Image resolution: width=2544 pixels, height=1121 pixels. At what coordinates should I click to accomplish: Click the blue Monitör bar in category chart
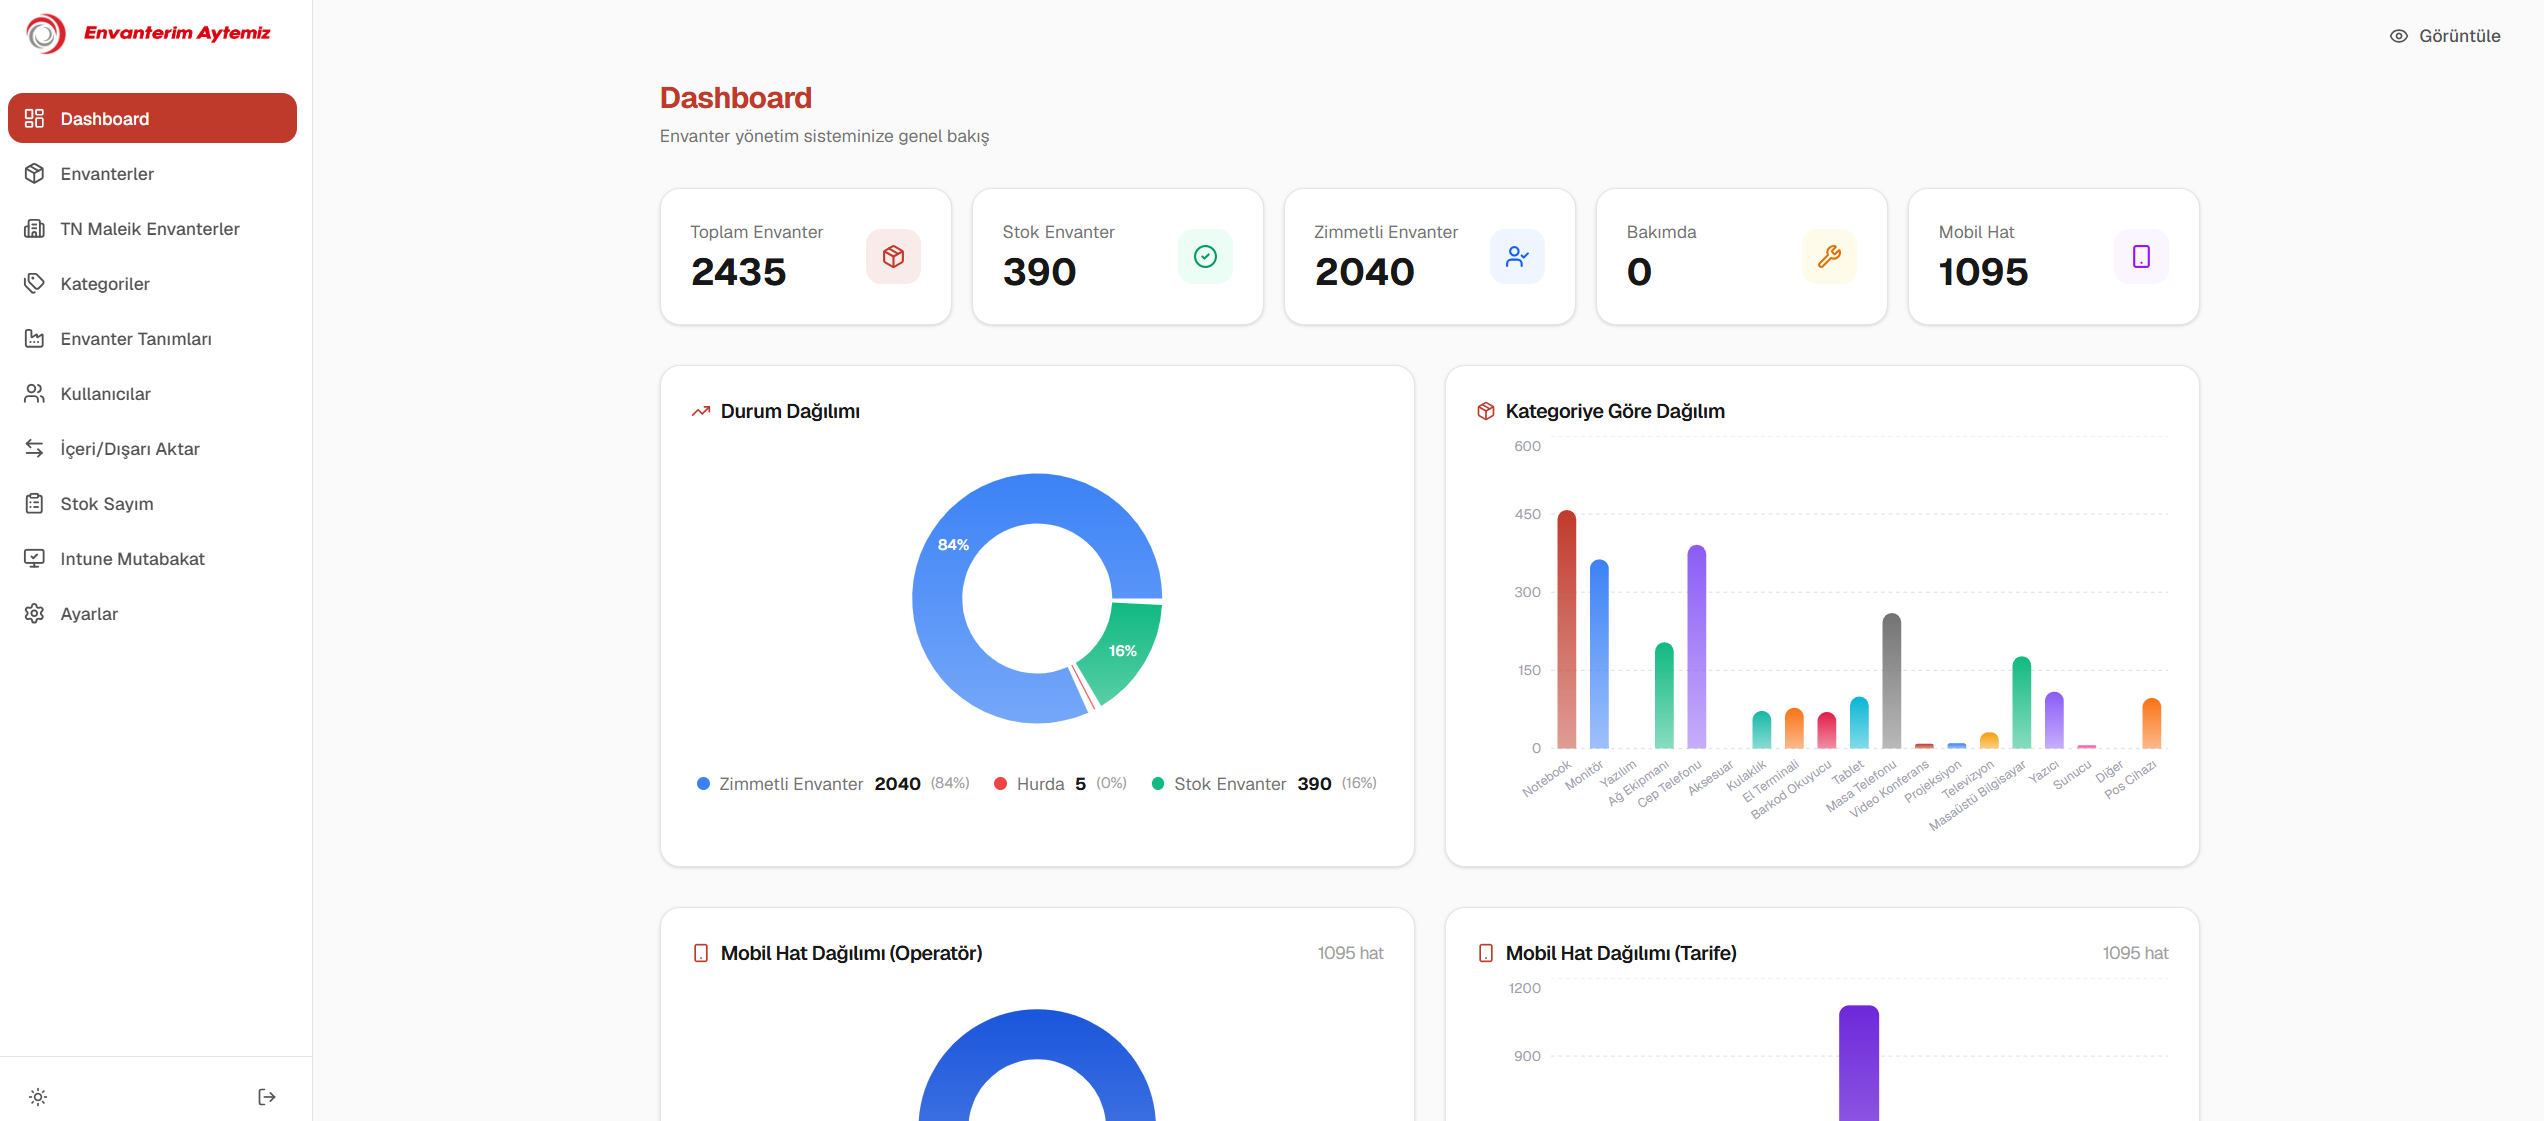pos(1599,654)
